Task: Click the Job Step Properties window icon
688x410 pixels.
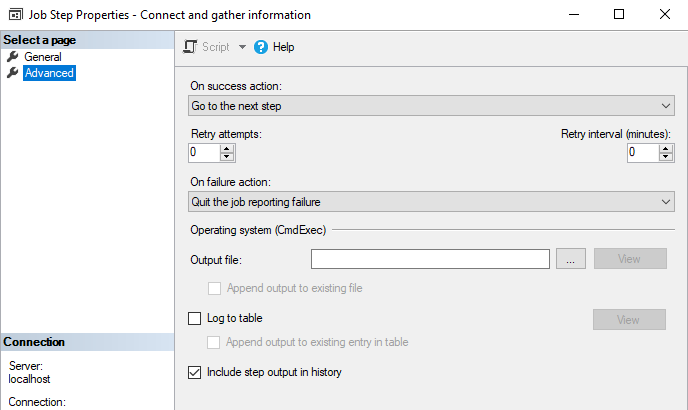Action: [x=16, y=14]
